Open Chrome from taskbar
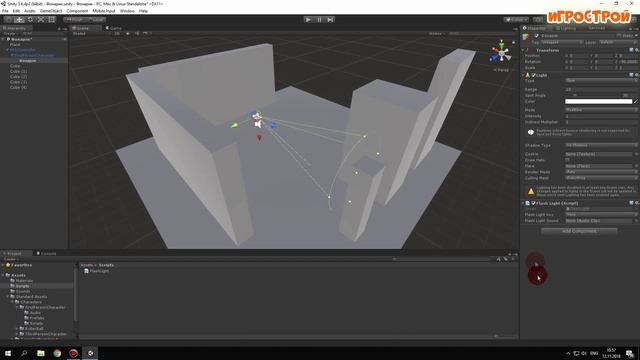 click(57, 353)
